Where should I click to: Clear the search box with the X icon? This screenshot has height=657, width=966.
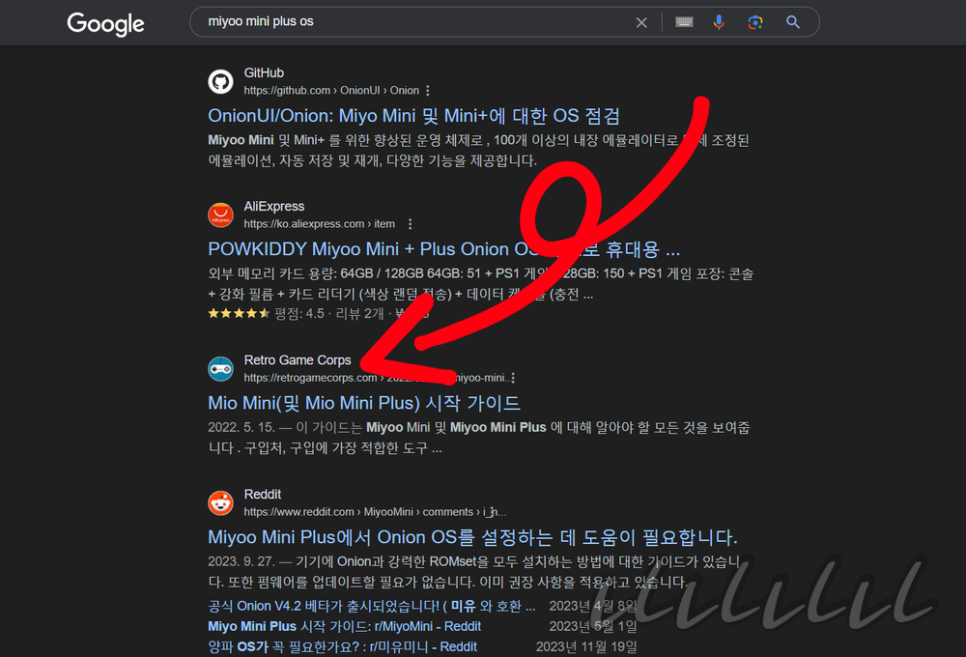[x=641, y=22]
